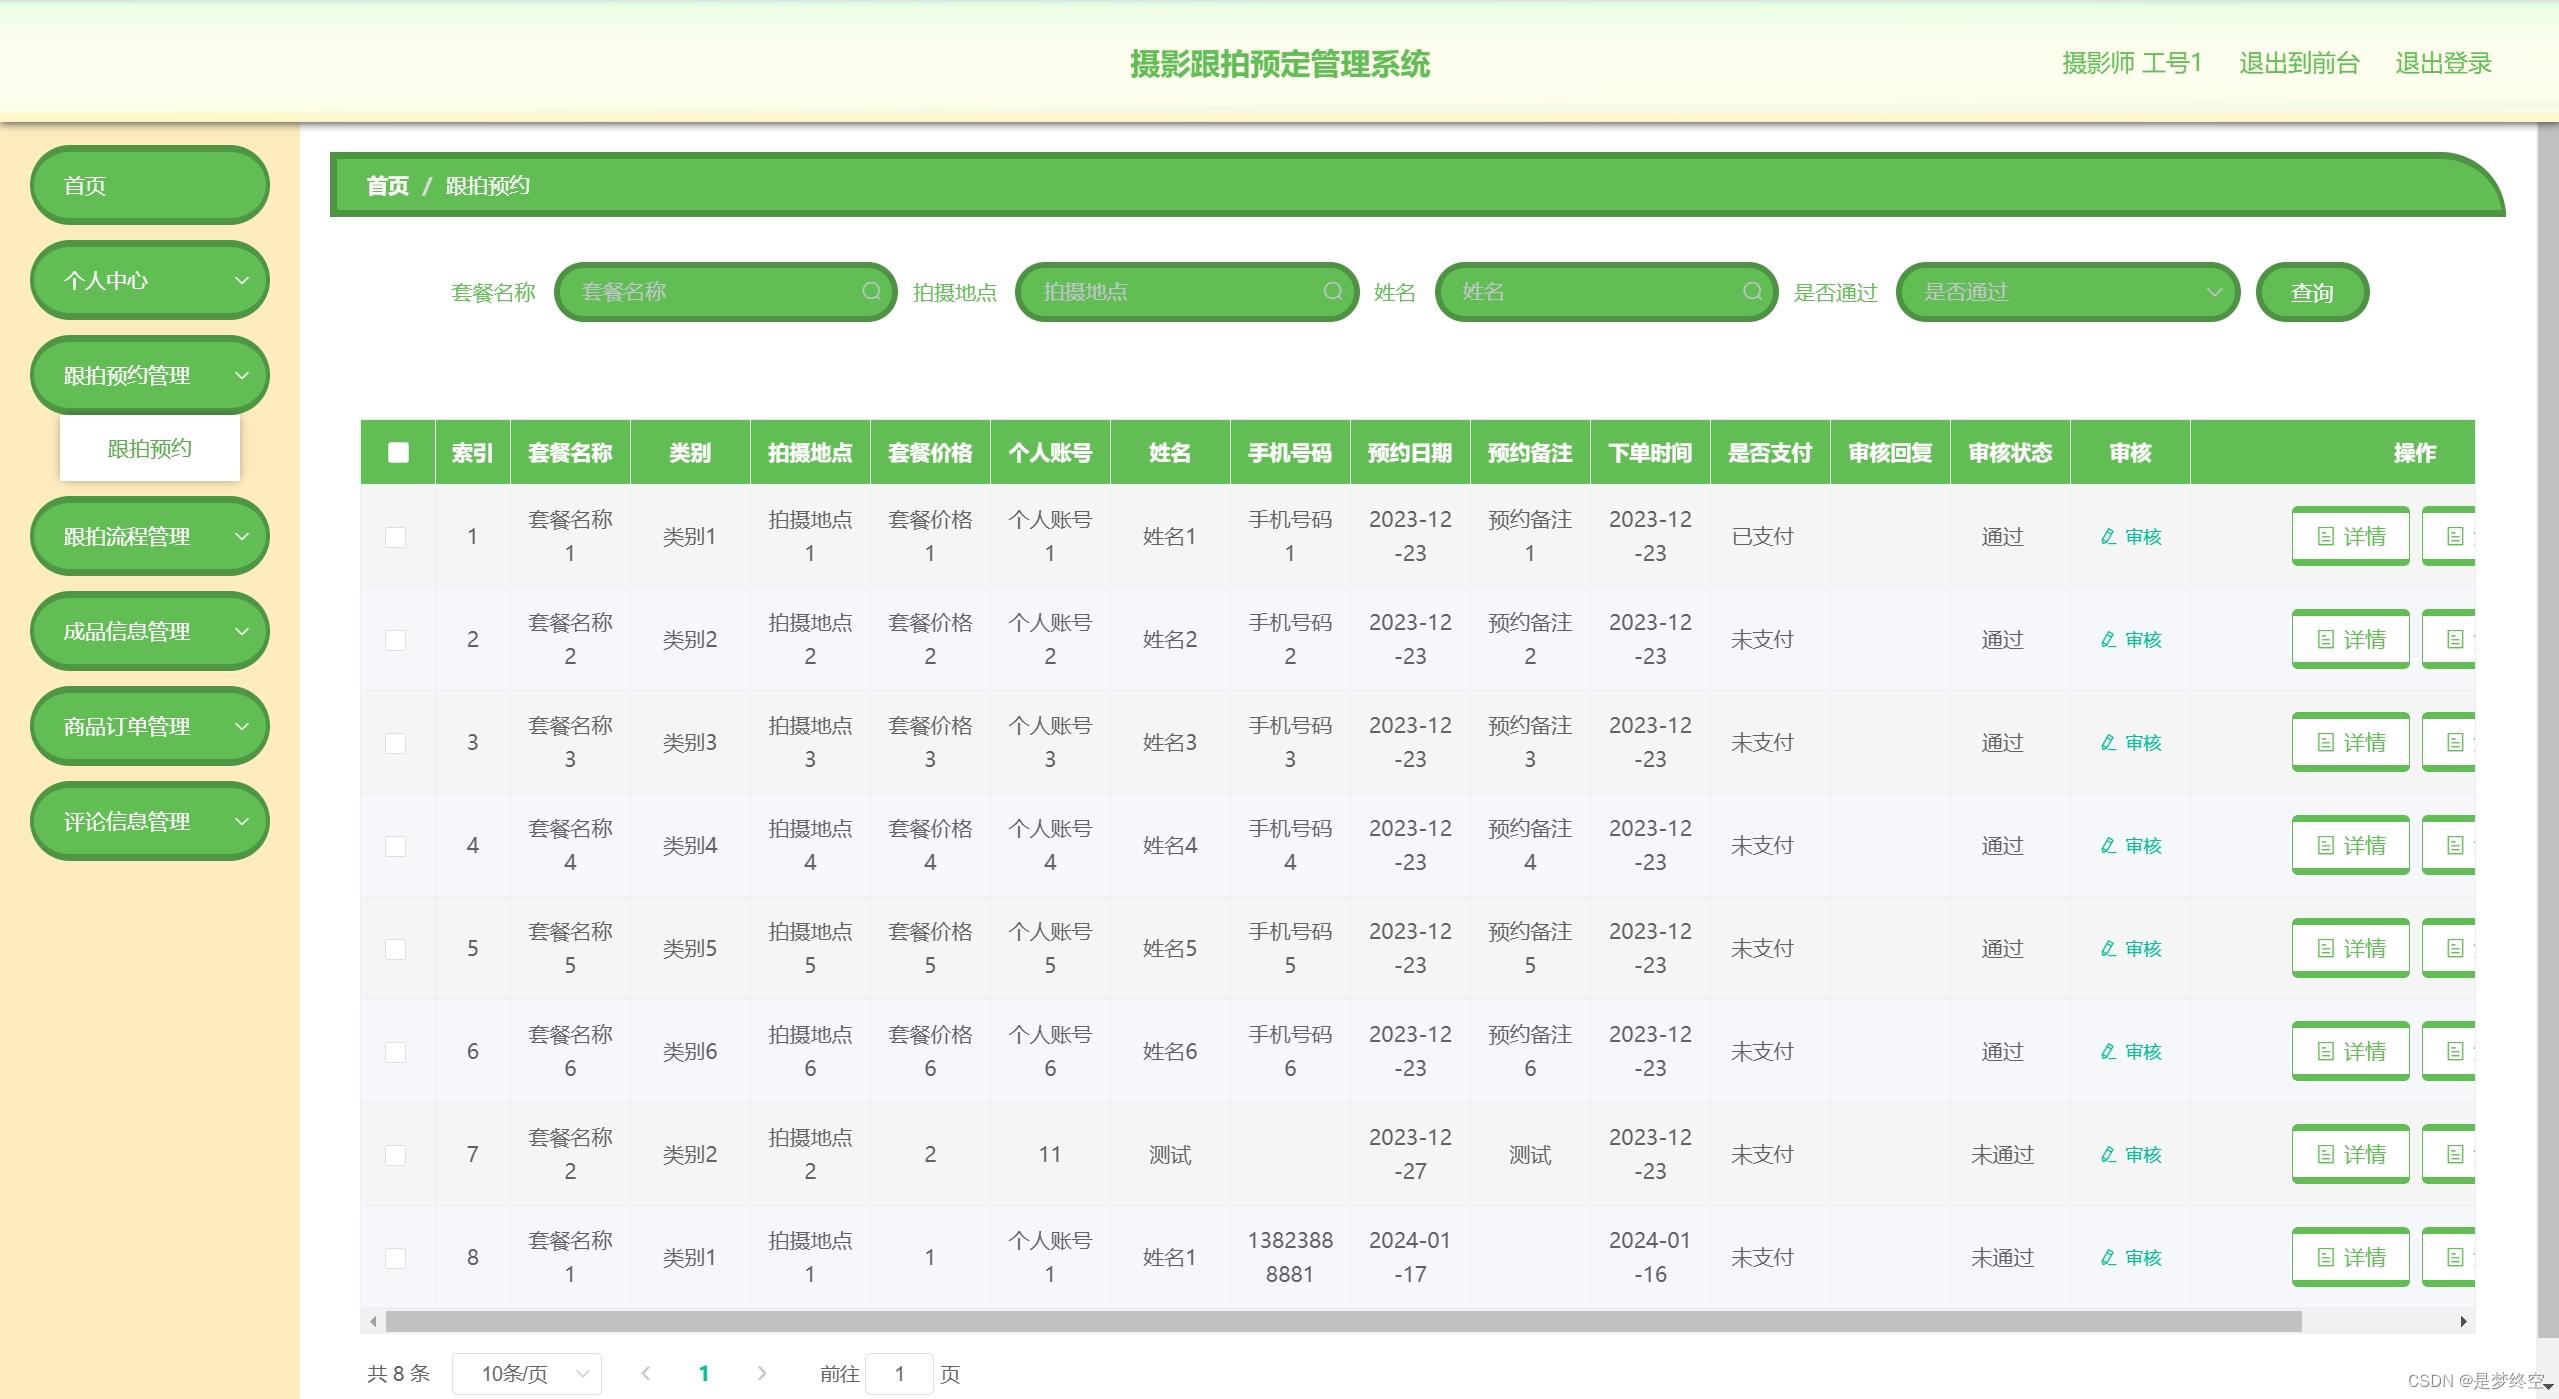Click the 前往 page number input
The width and height of the screenshot is (2559, 1399).
(899, 1373)
